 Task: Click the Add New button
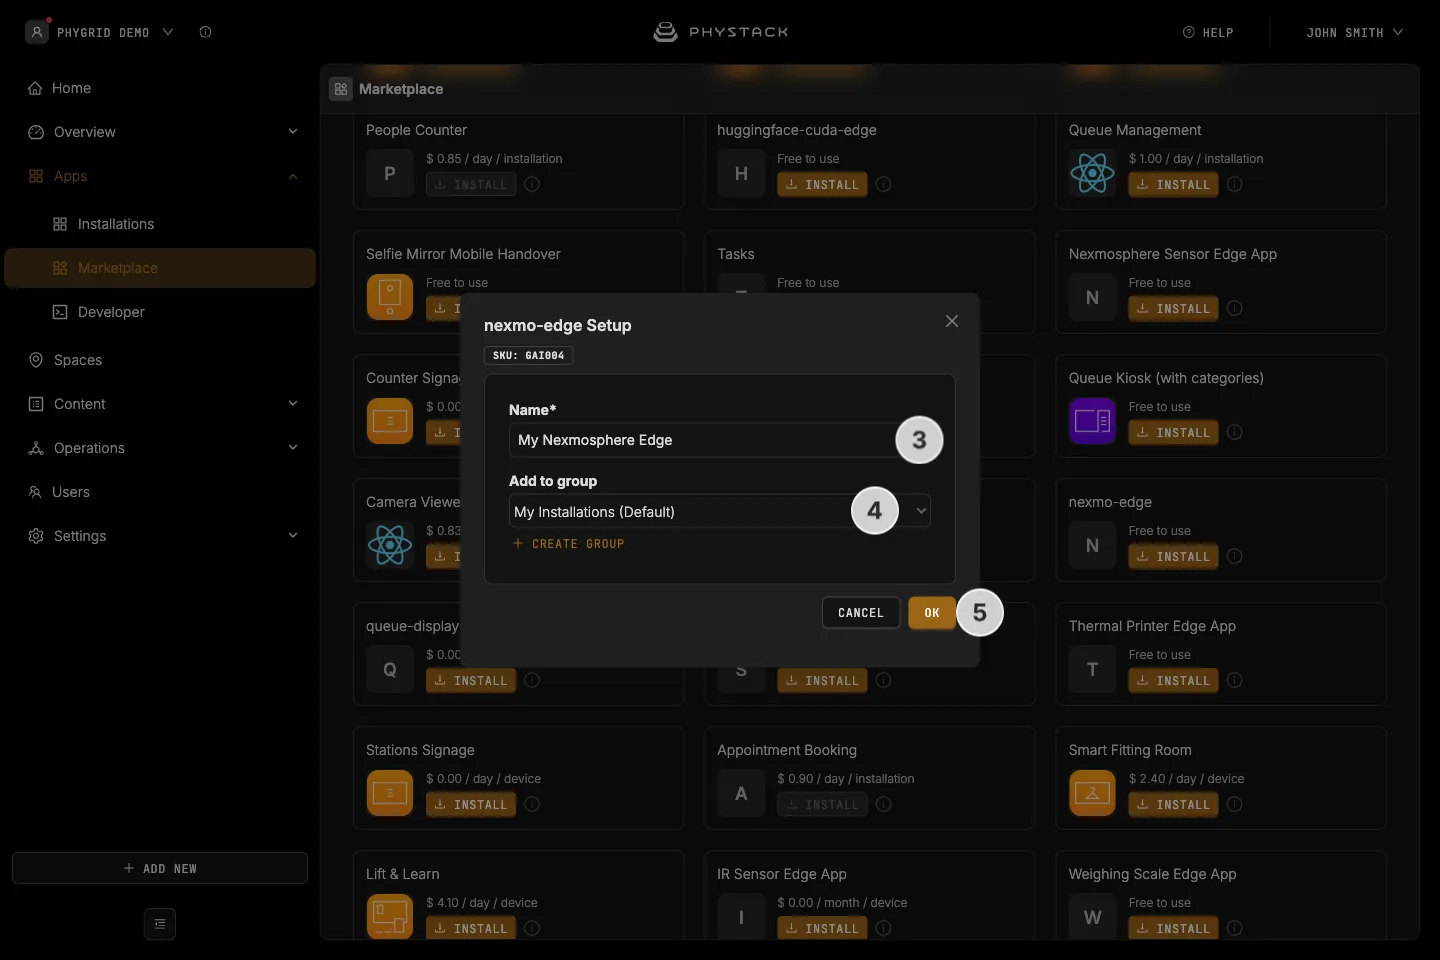pyautogui.click(x=160, y=868)
